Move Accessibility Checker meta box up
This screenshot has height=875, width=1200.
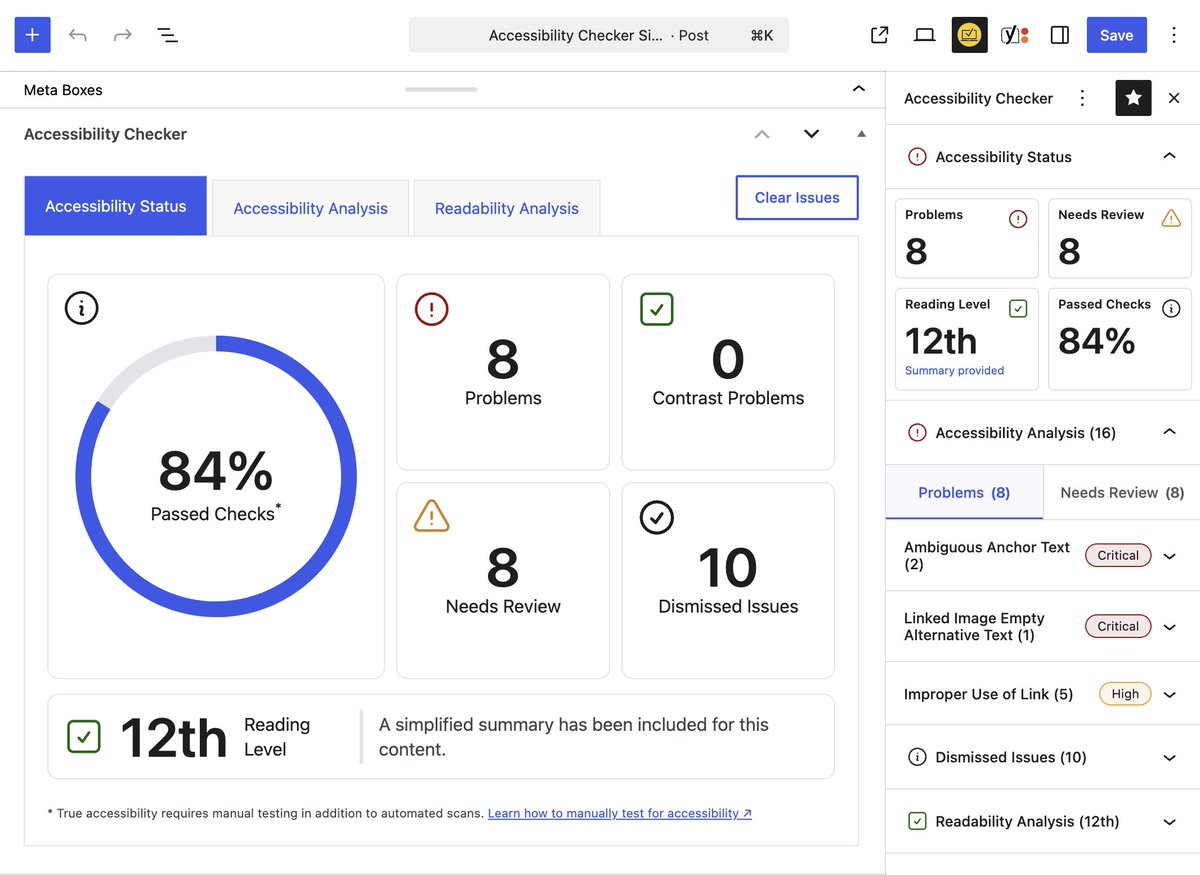click(762, 134)
